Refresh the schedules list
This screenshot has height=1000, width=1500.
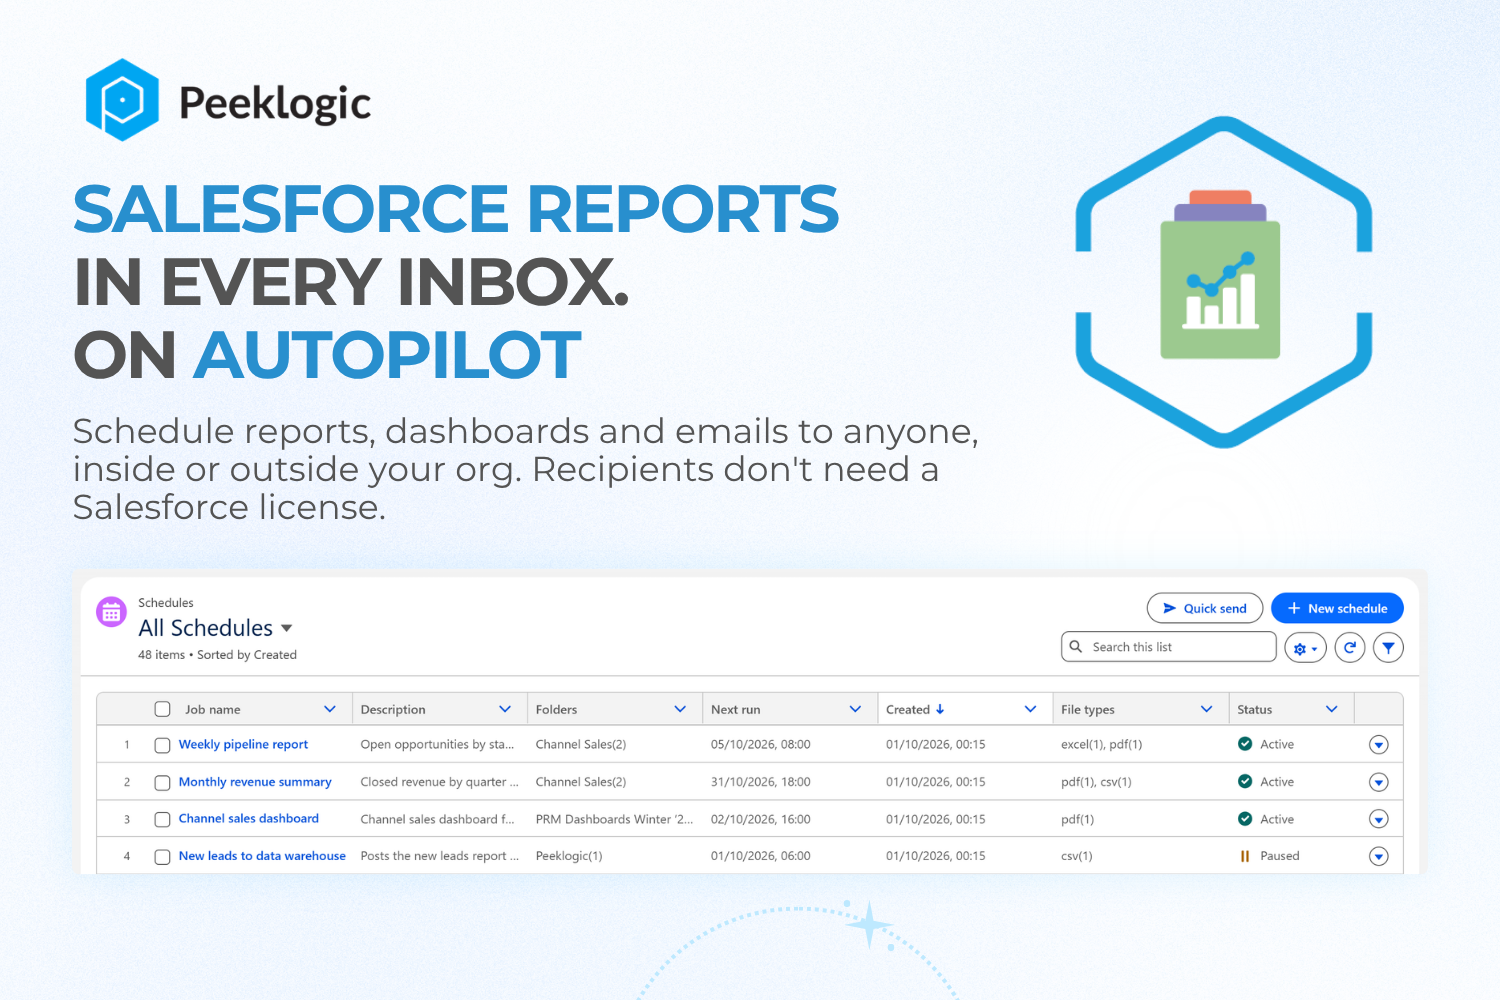click(1350, 648)
